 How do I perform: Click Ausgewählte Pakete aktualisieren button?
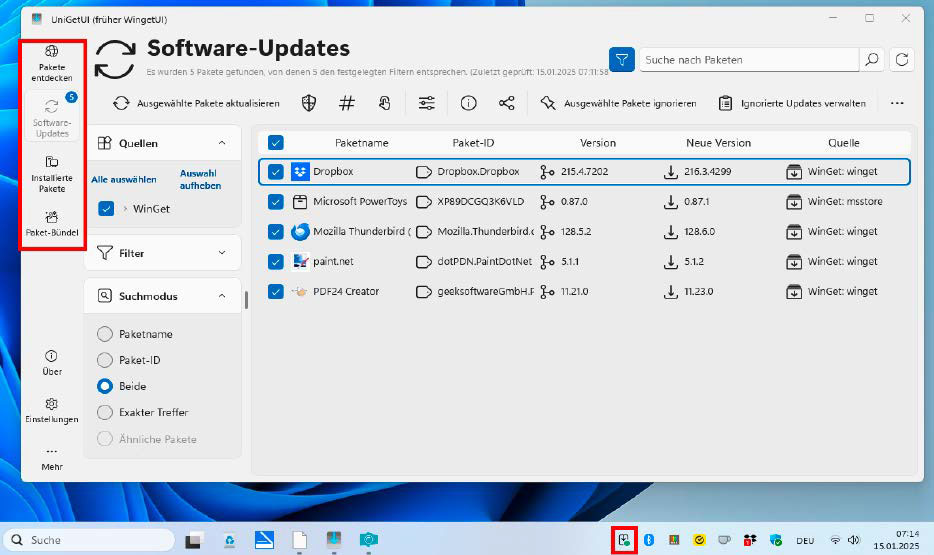click(x=196, y=103)
